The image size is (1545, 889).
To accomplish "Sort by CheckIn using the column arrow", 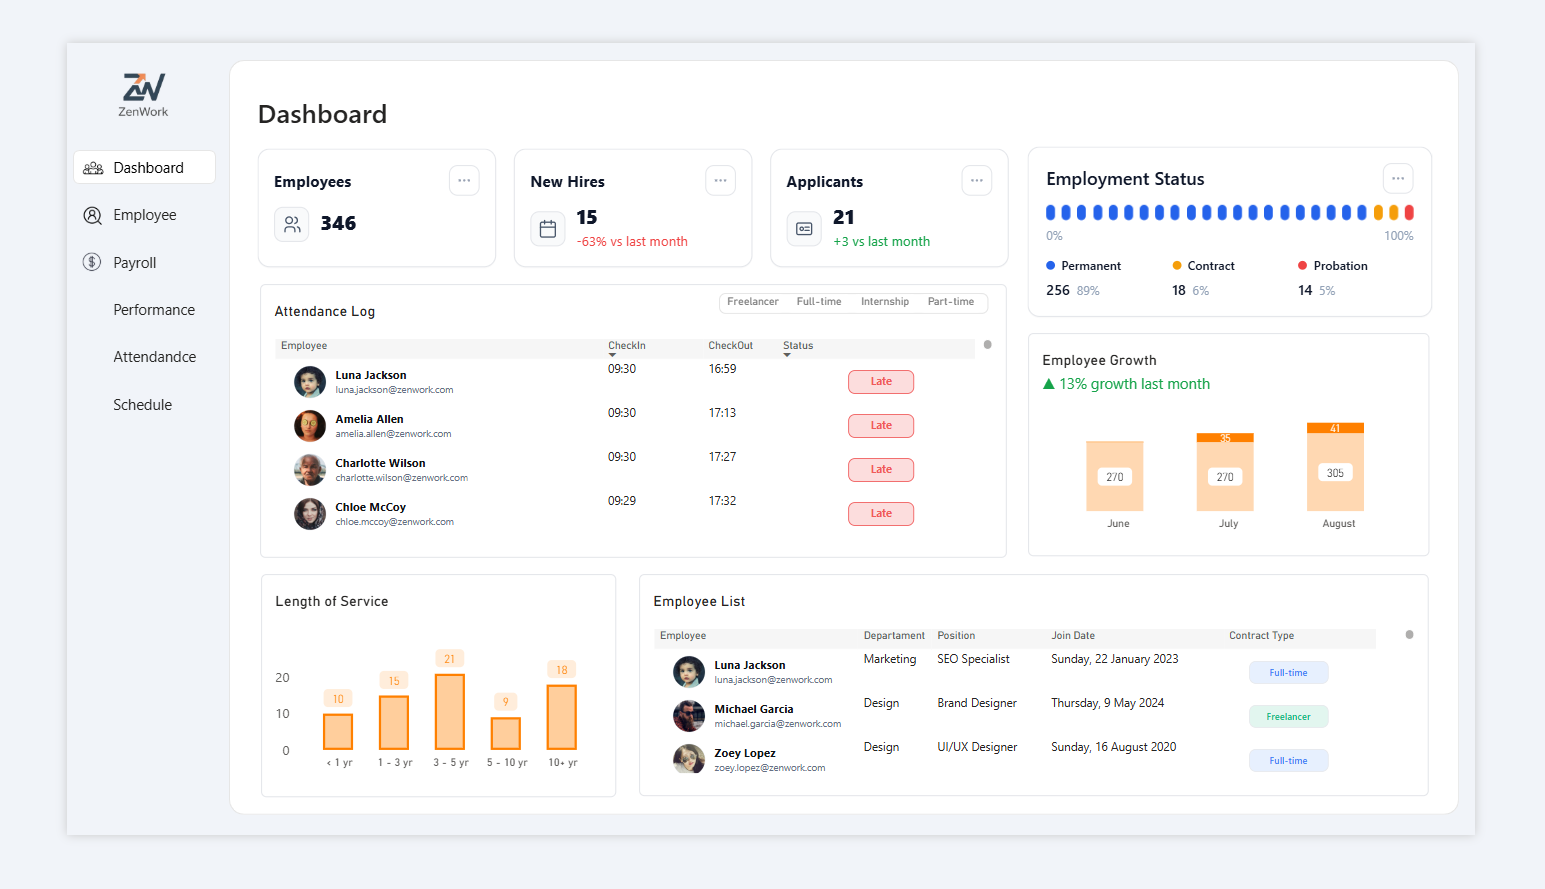I will click(611, 352).
